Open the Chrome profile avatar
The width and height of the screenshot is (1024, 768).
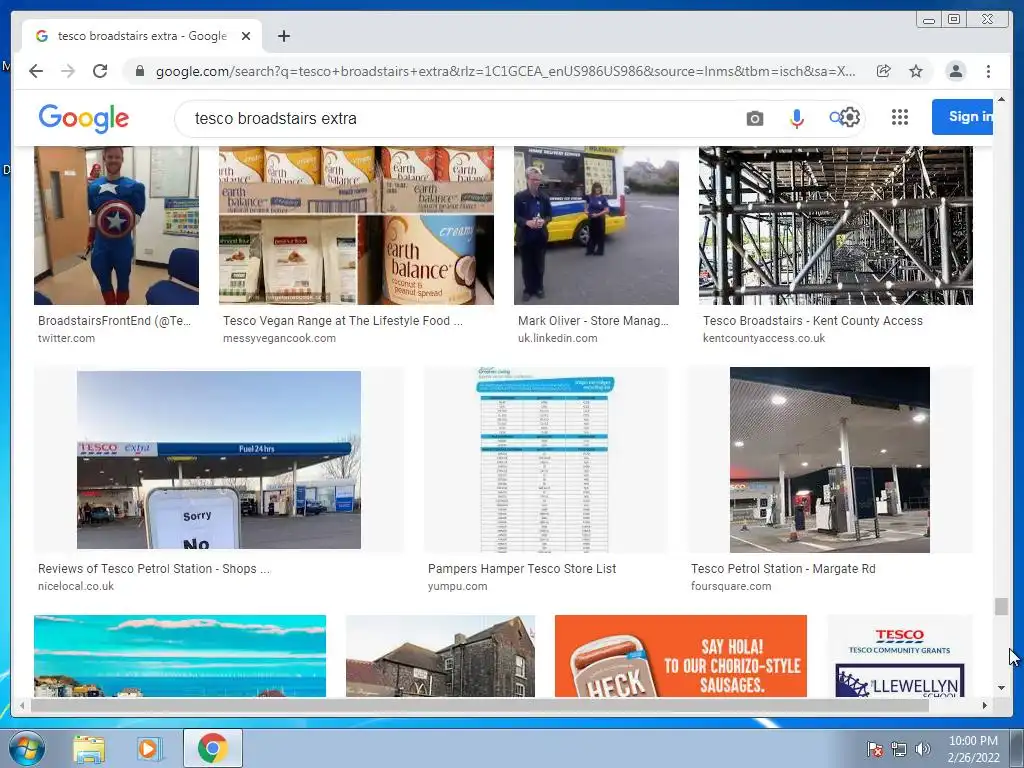coord(955,71)
